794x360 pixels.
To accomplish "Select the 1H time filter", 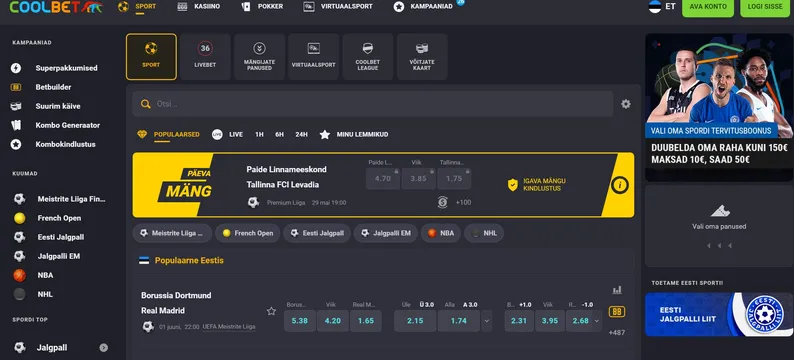I will (x=259, y=135).
